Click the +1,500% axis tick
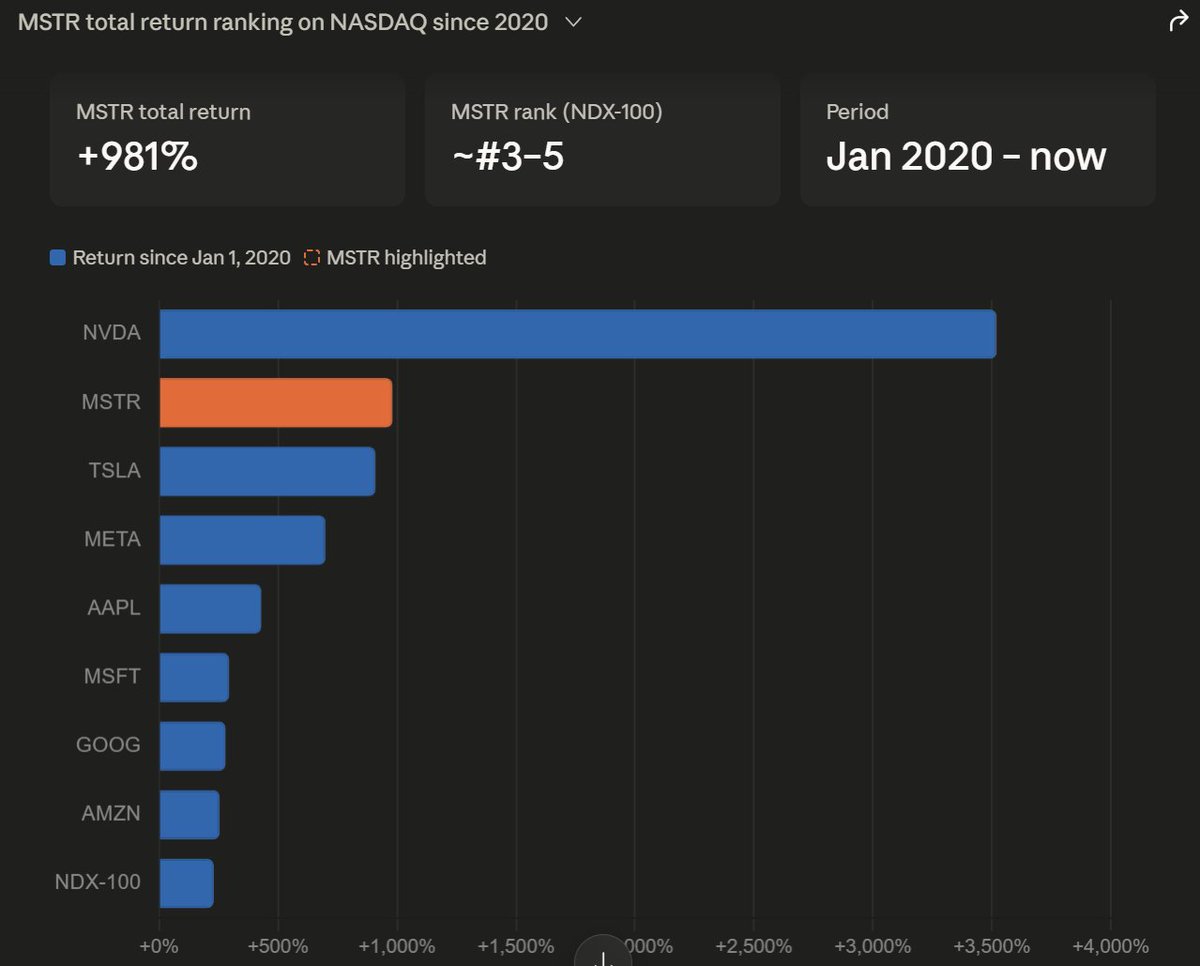Image resolution: width=1200 pixels, height=966 pixels. (516, 946)
